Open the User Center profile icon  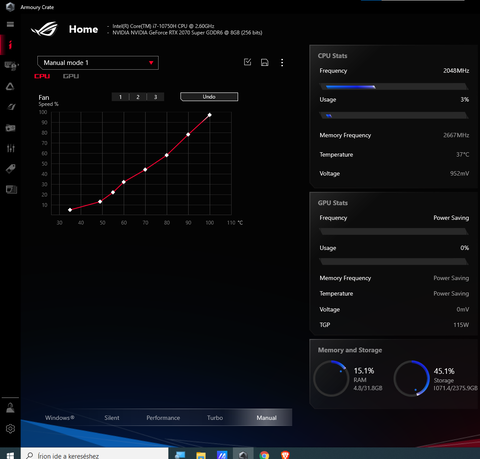(x=10, y=408)
